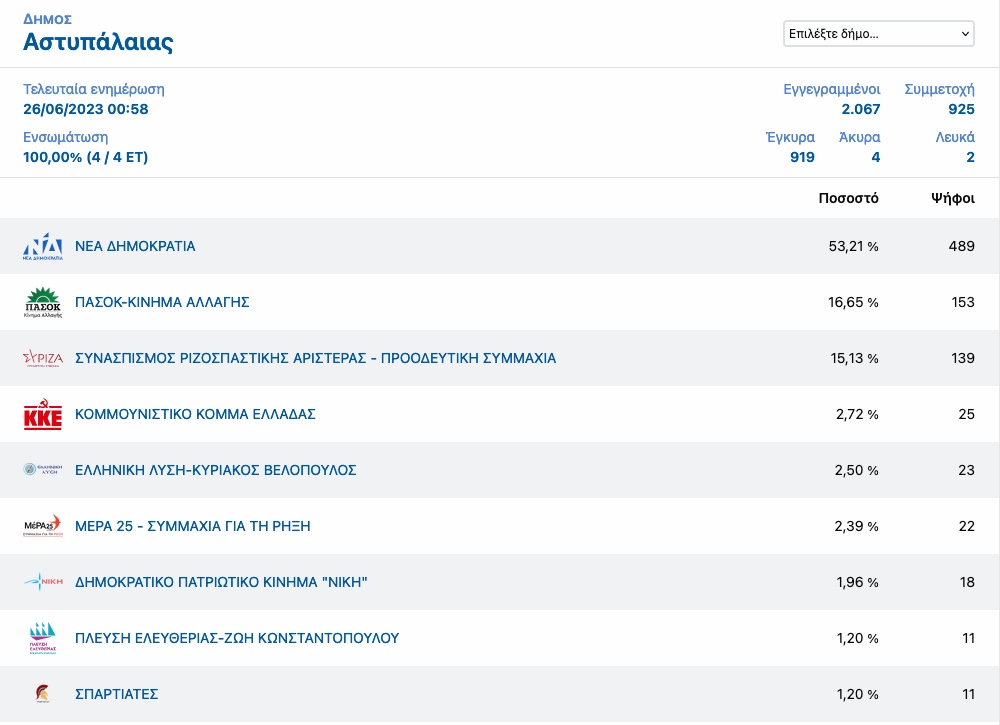
Task: Click the ΜέΡΑ25 party logo
Action: coord(43,526)
